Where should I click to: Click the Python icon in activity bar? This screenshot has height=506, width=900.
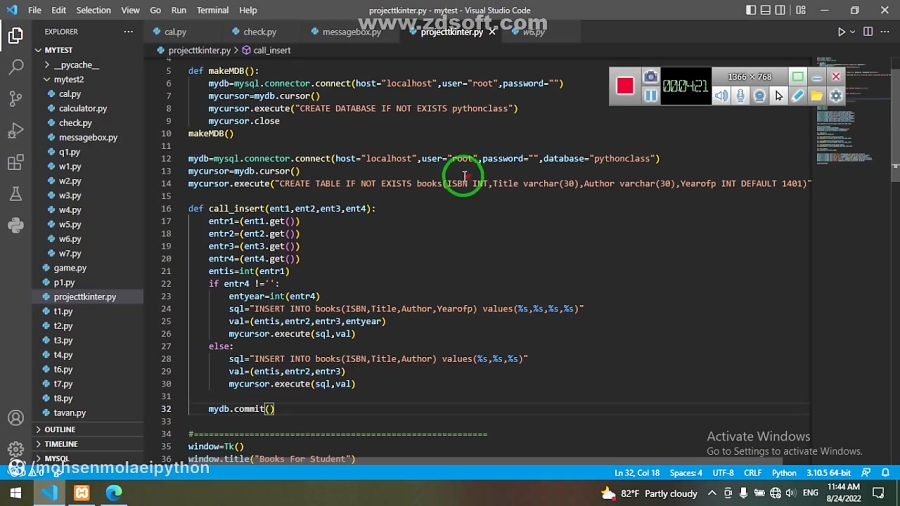15,225
